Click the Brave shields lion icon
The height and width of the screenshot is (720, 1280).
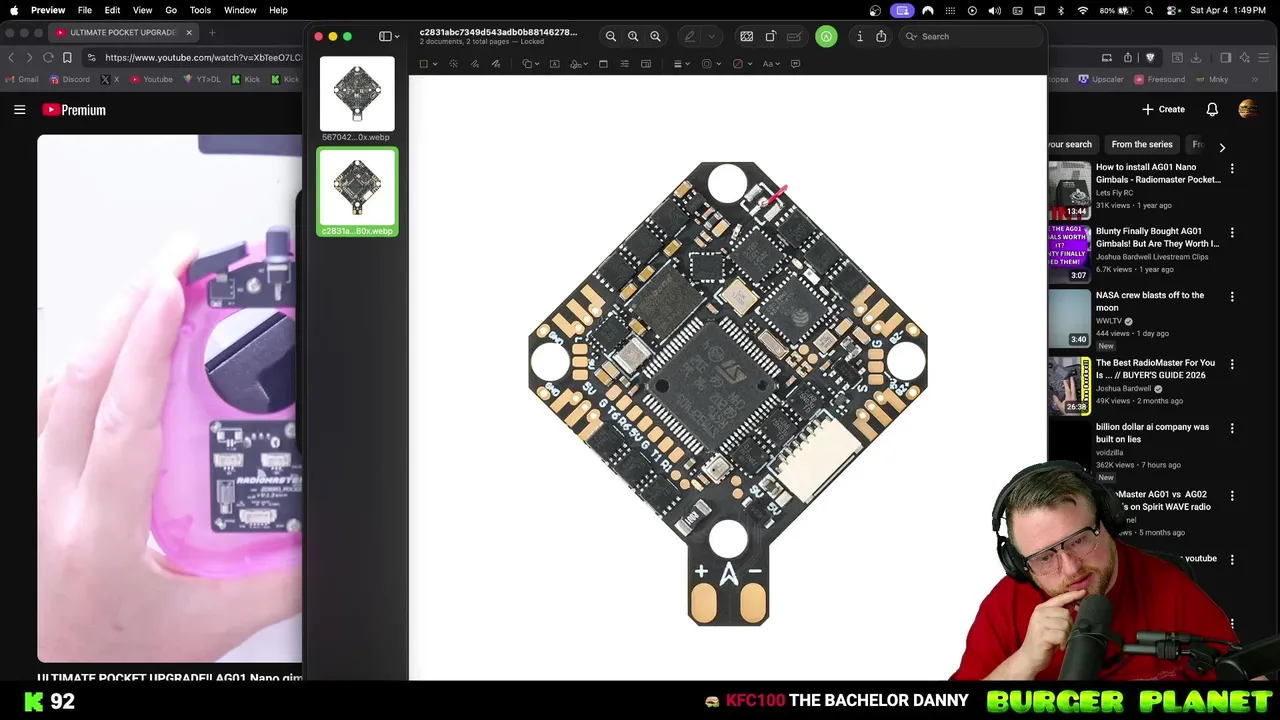pyautogui.click(x=1150, y=57)
